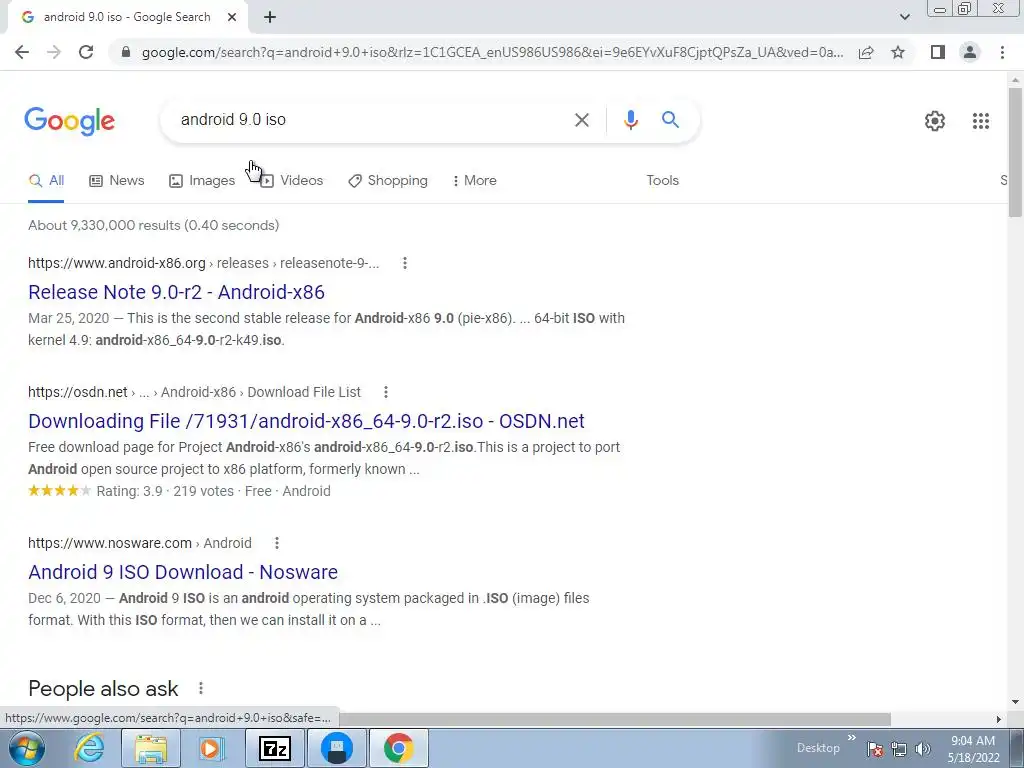Expand the Desktop toolbar chevron

point(852,738)
